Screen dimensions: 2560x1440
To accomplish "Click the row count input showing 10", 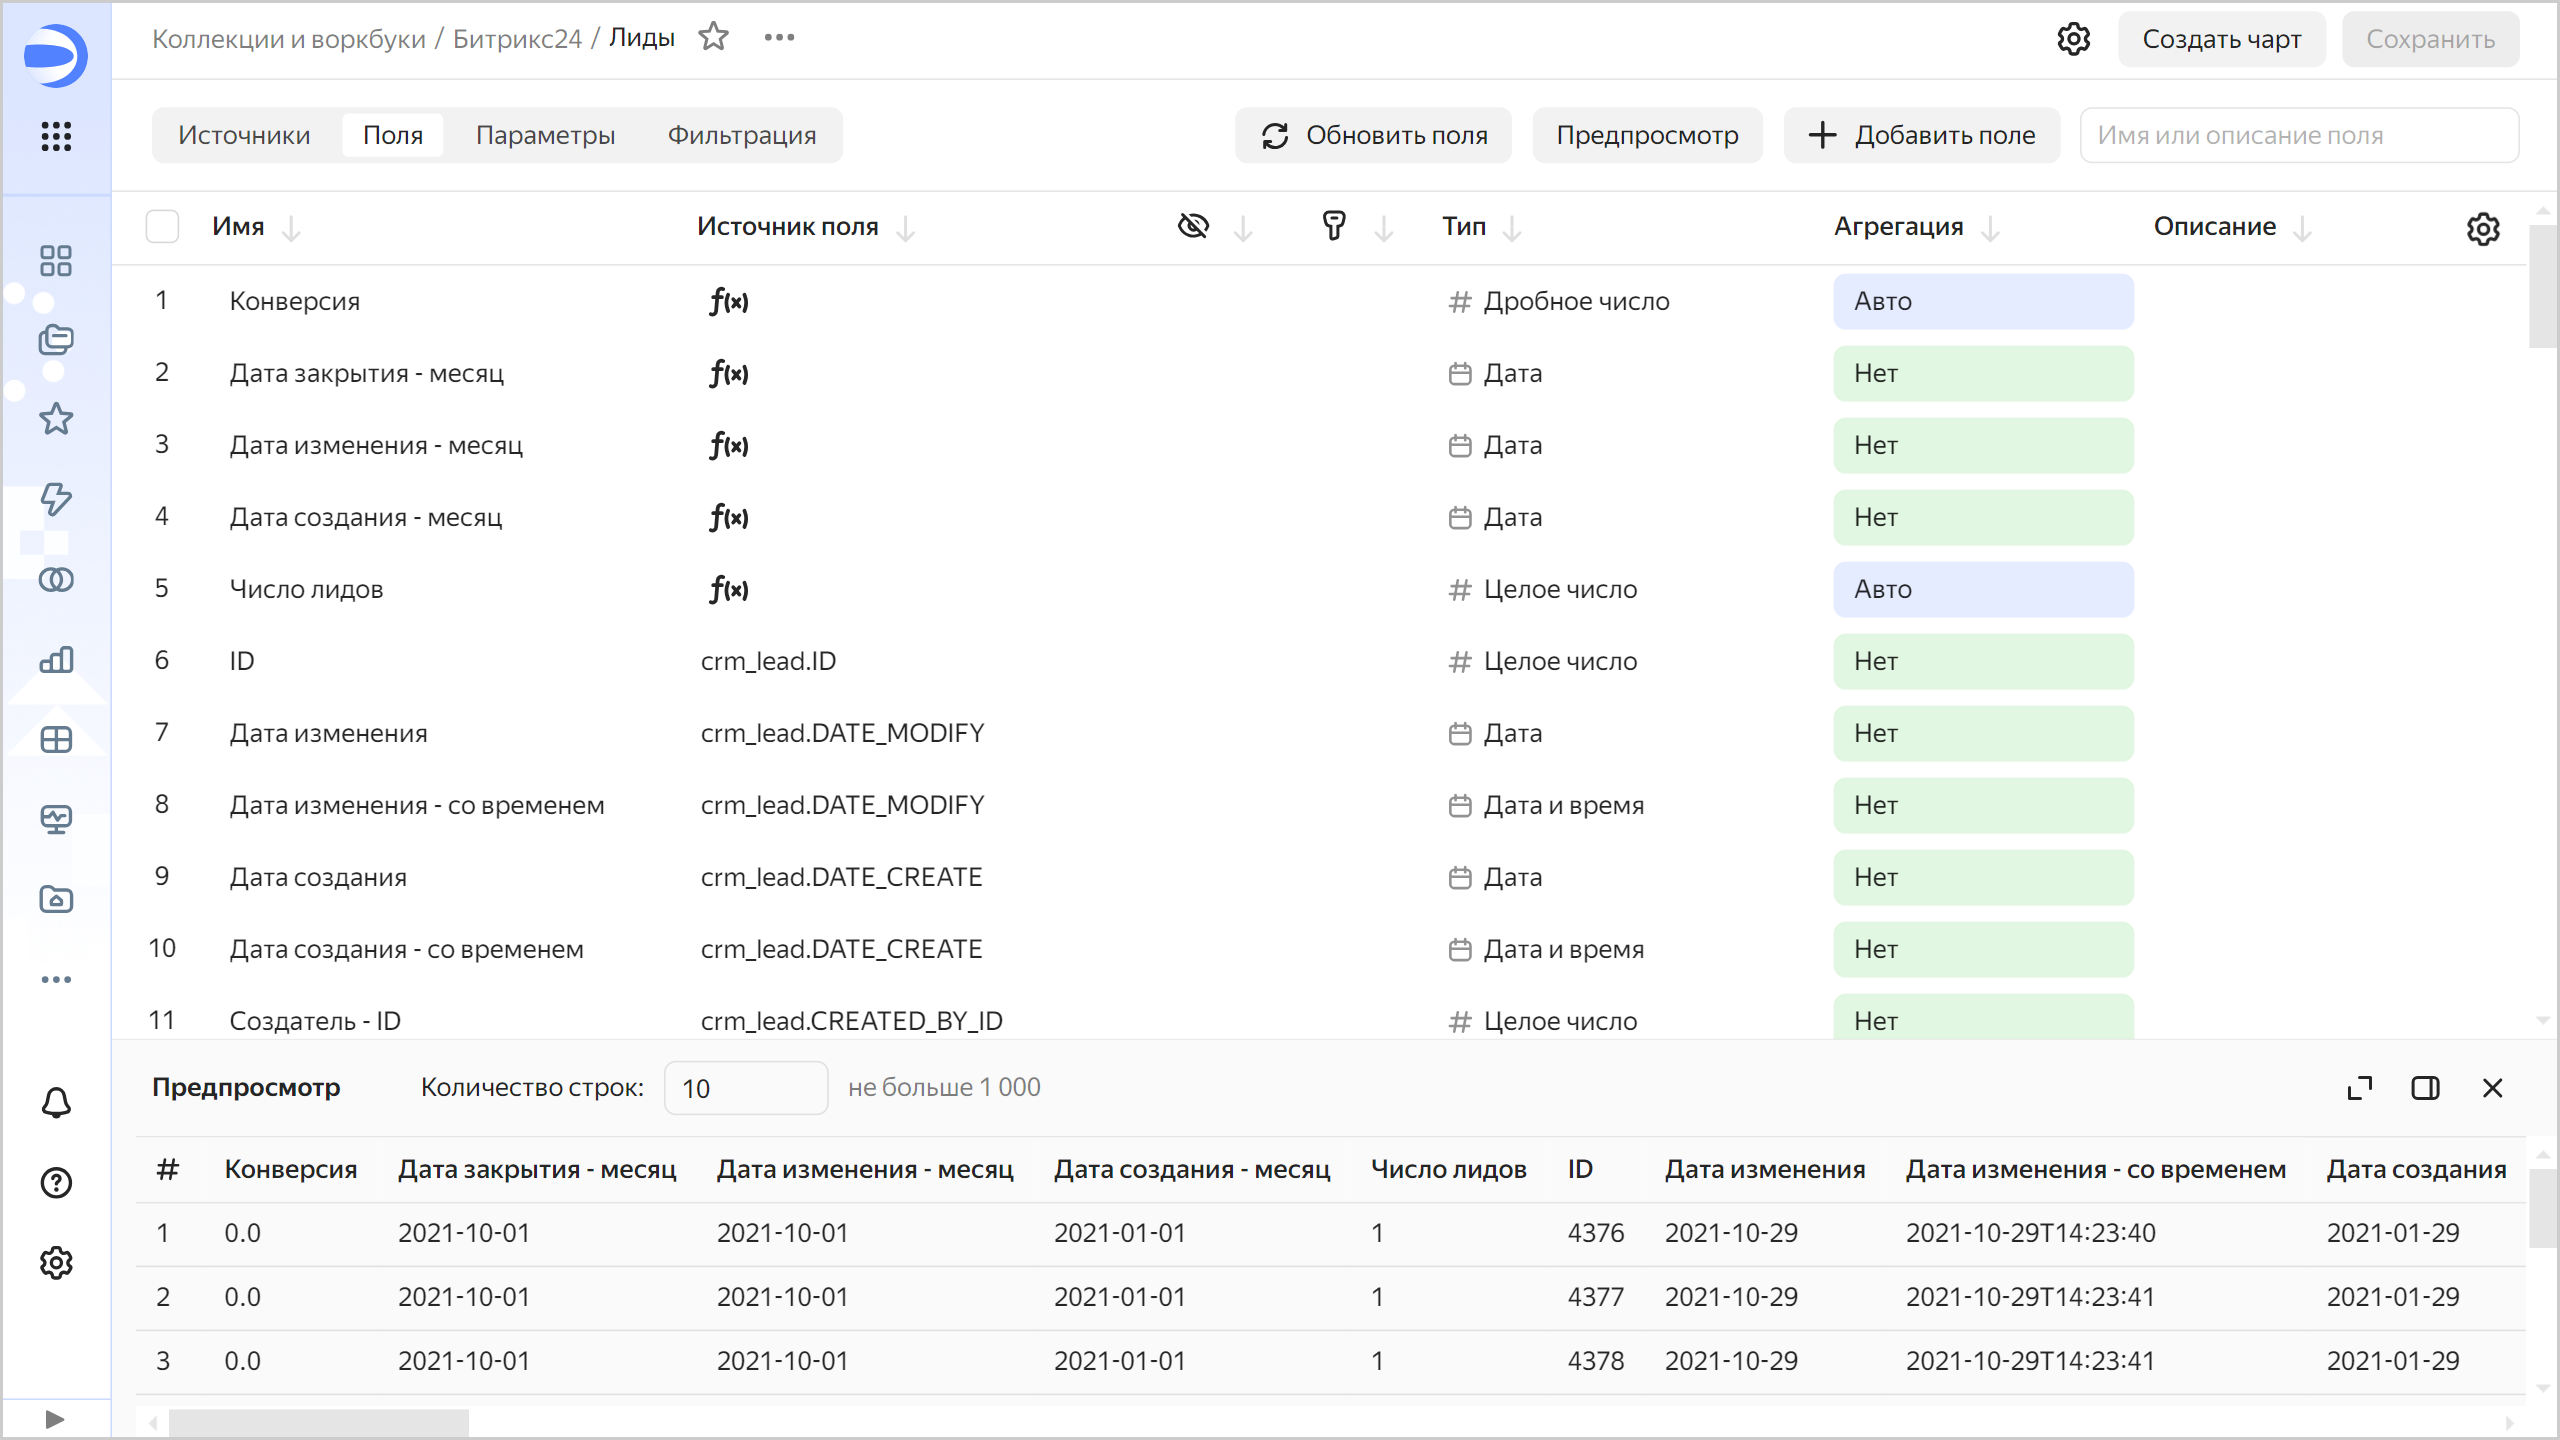I will point(745,1088).
